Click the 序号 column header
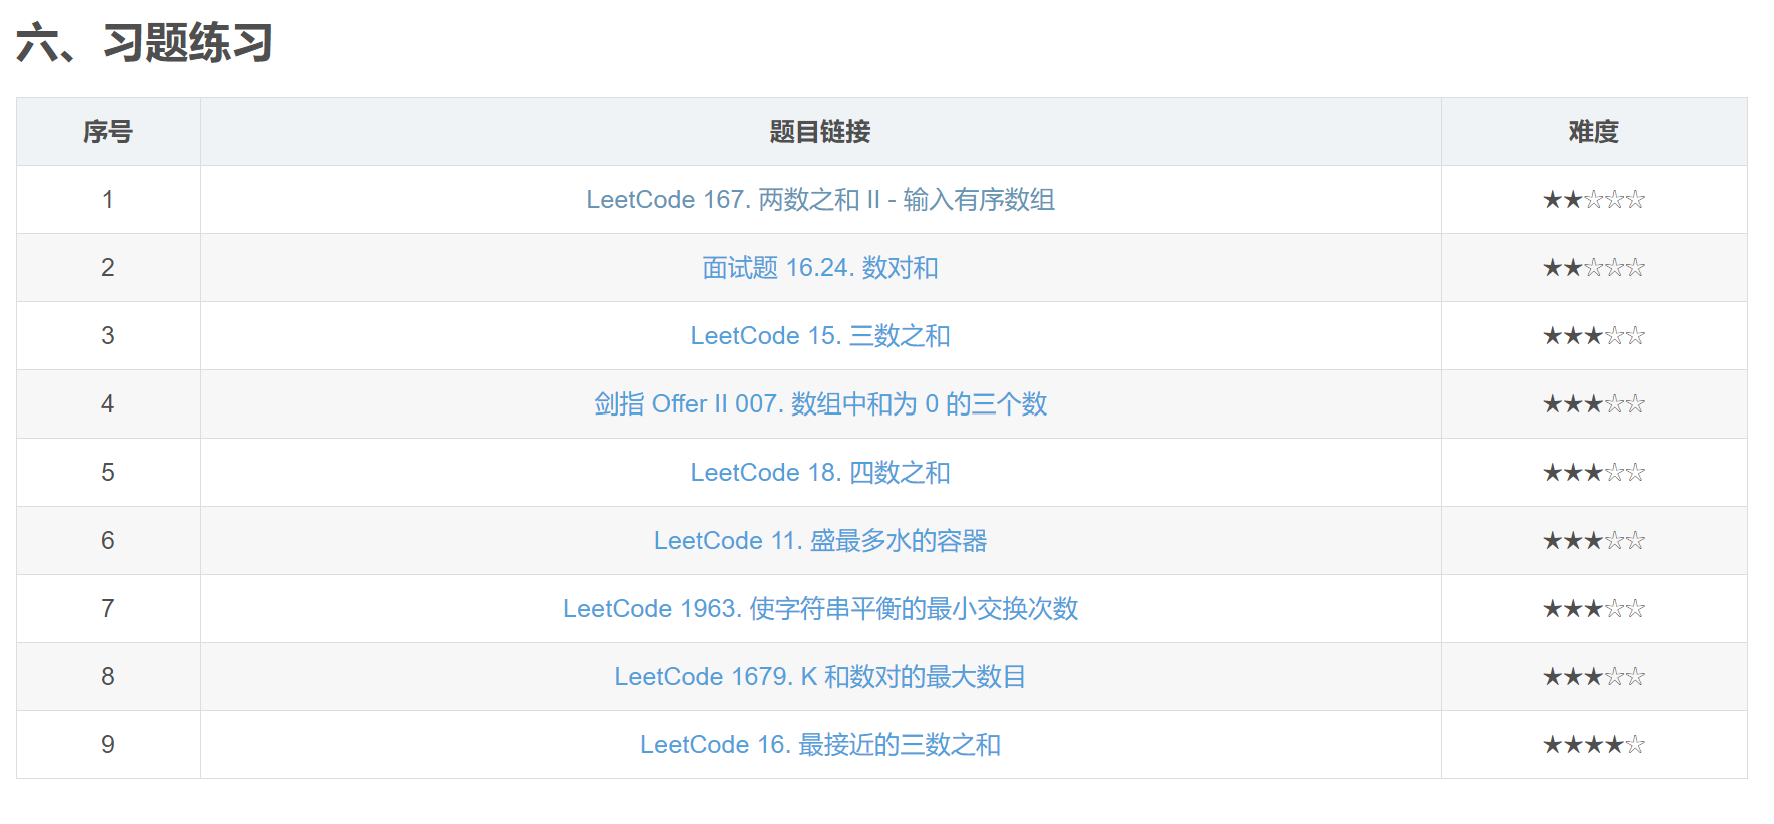This screenshot has height=824, width=1774. pyautogui.click(x=108, y=132)
